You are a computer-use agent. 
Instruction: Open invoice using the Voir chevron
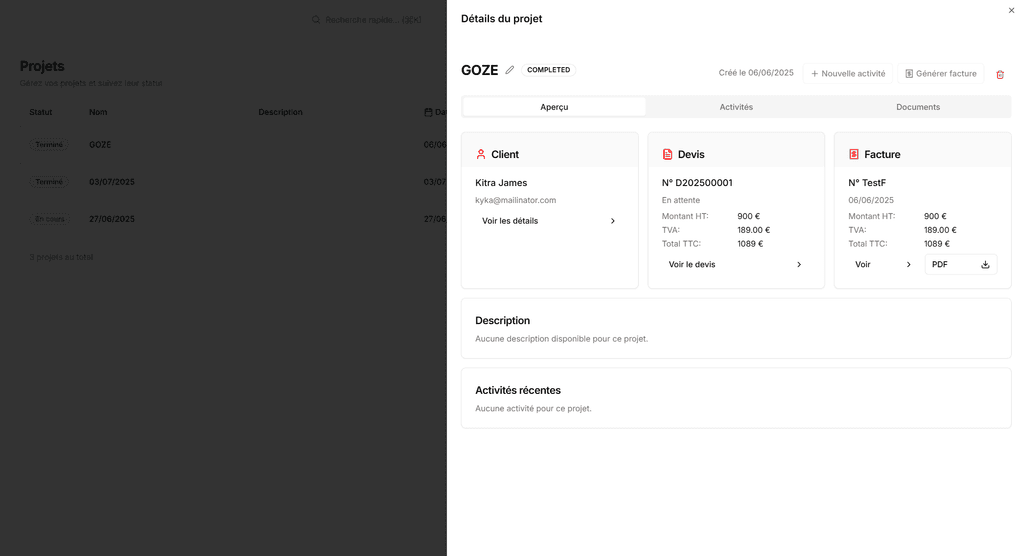click(x=908, y=265)
